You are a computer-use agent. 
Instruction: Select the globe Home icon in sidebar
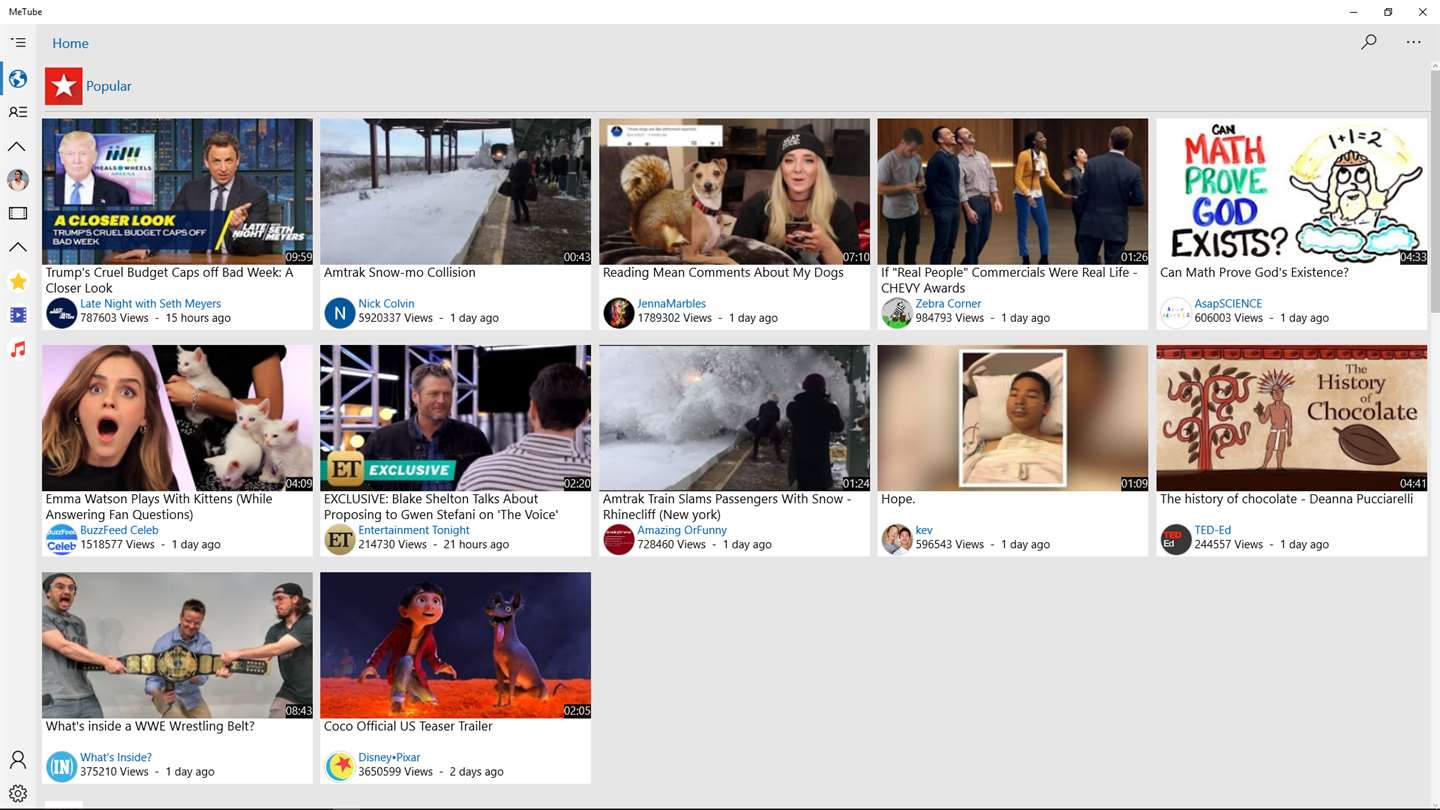18,78
